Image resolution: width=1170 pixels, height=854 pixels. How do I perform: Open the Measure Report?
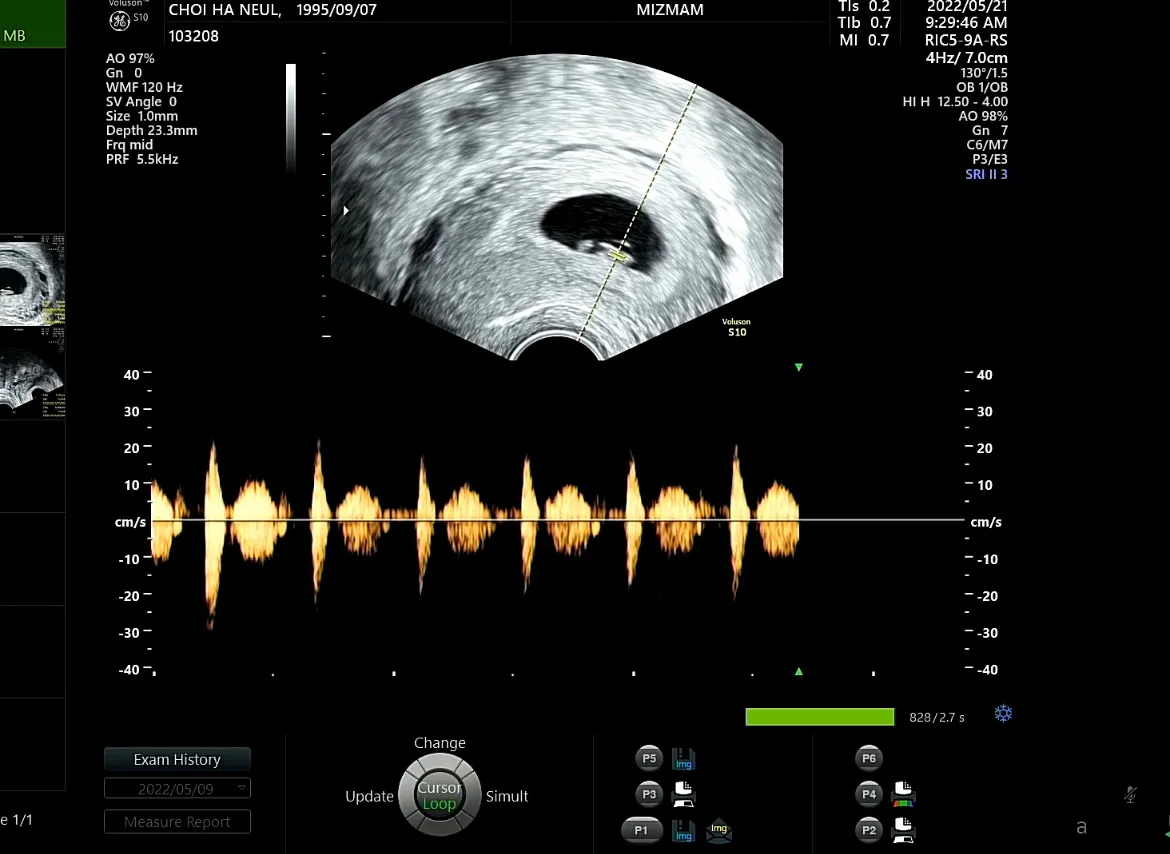click(178, 821)
